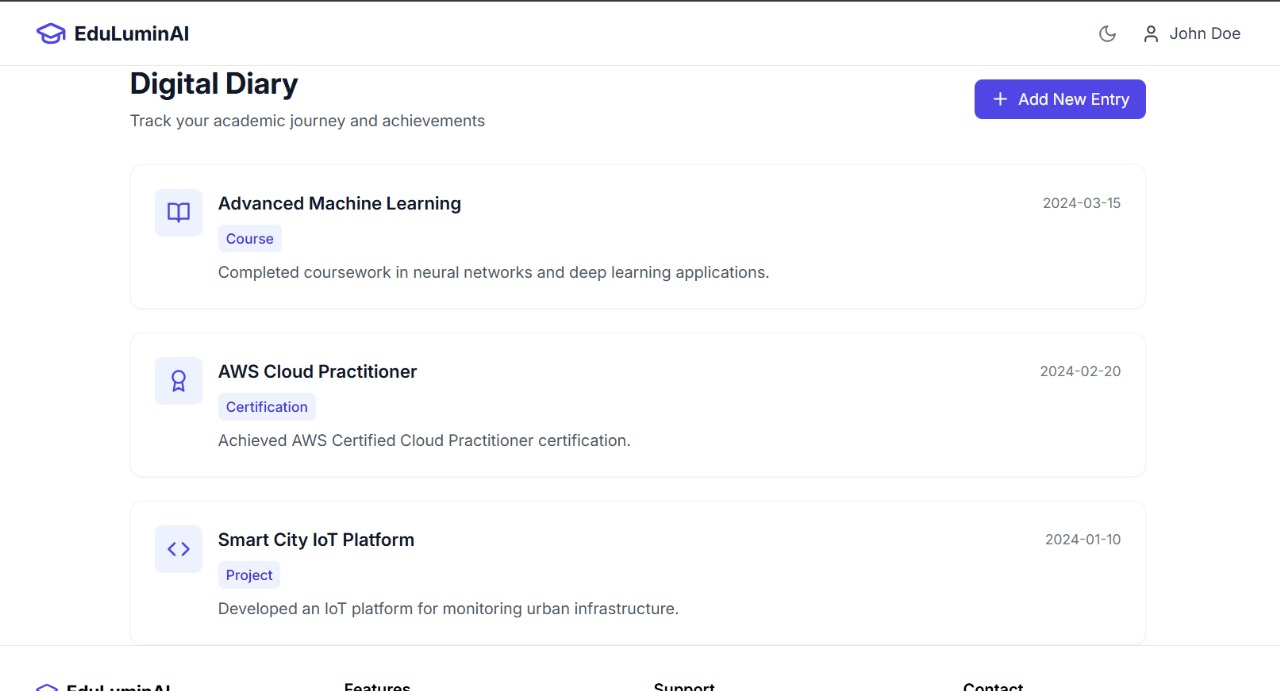This screenshot has height=691, width=1280.
Task: Click the Smart City IoT entry description text
Action: click(x=448, y=608)
